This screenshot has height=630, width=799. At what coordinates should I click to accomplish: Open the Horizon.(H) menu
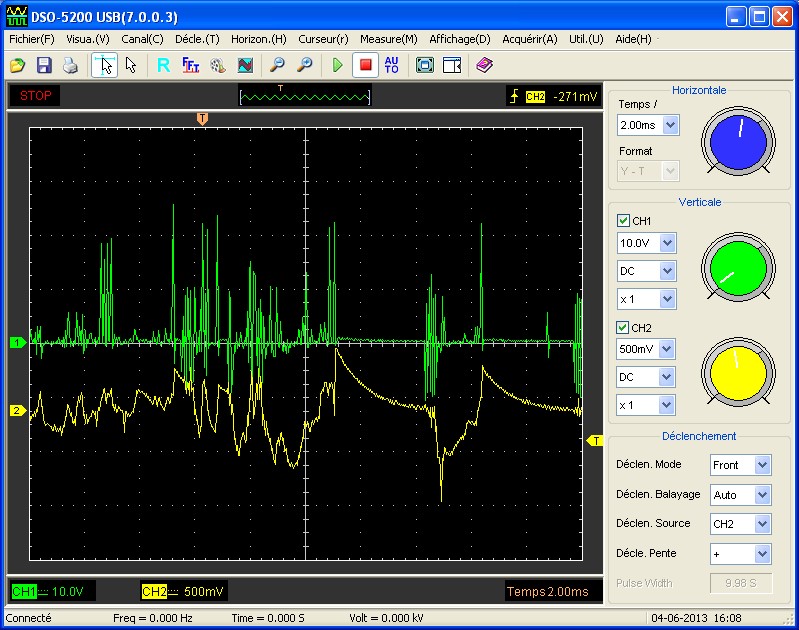click(259, 39)
